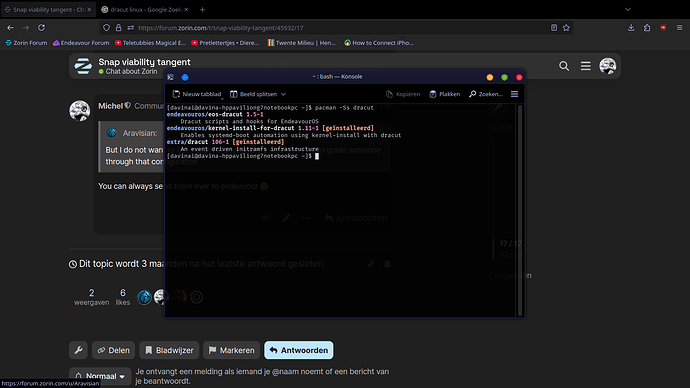Viewport: 690px width, 388px height.
Task: Open Nieuw tabblad in Konsole
Action: 197,94
